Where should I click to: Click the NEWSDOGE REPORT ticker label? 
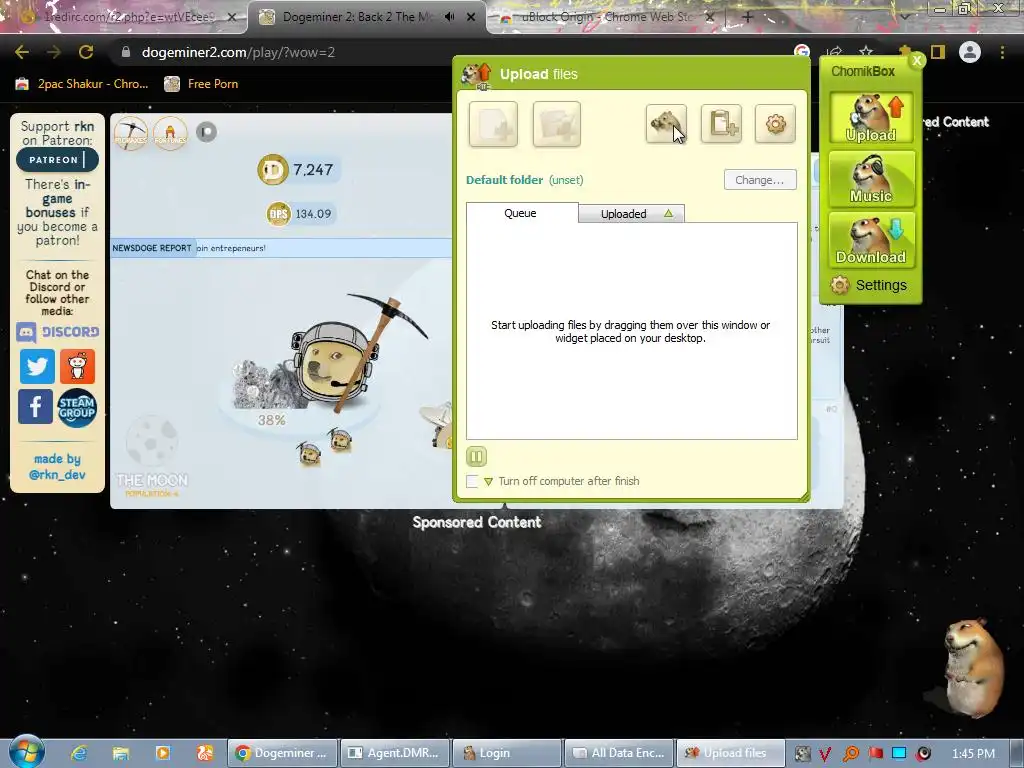point(152,248)
